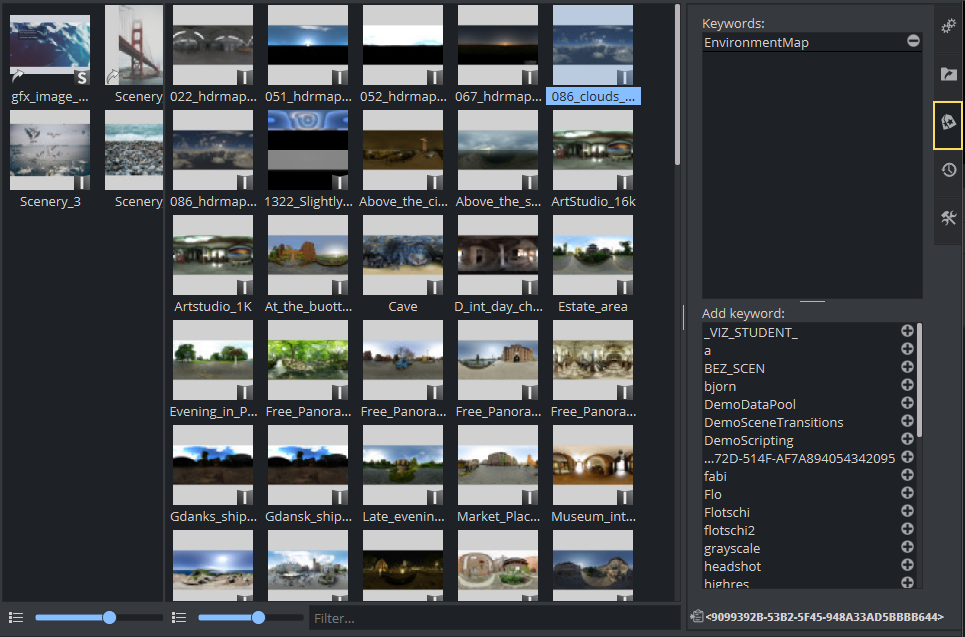
Task: Toggle list view icon for left folder pane
Action: point(16,618)
